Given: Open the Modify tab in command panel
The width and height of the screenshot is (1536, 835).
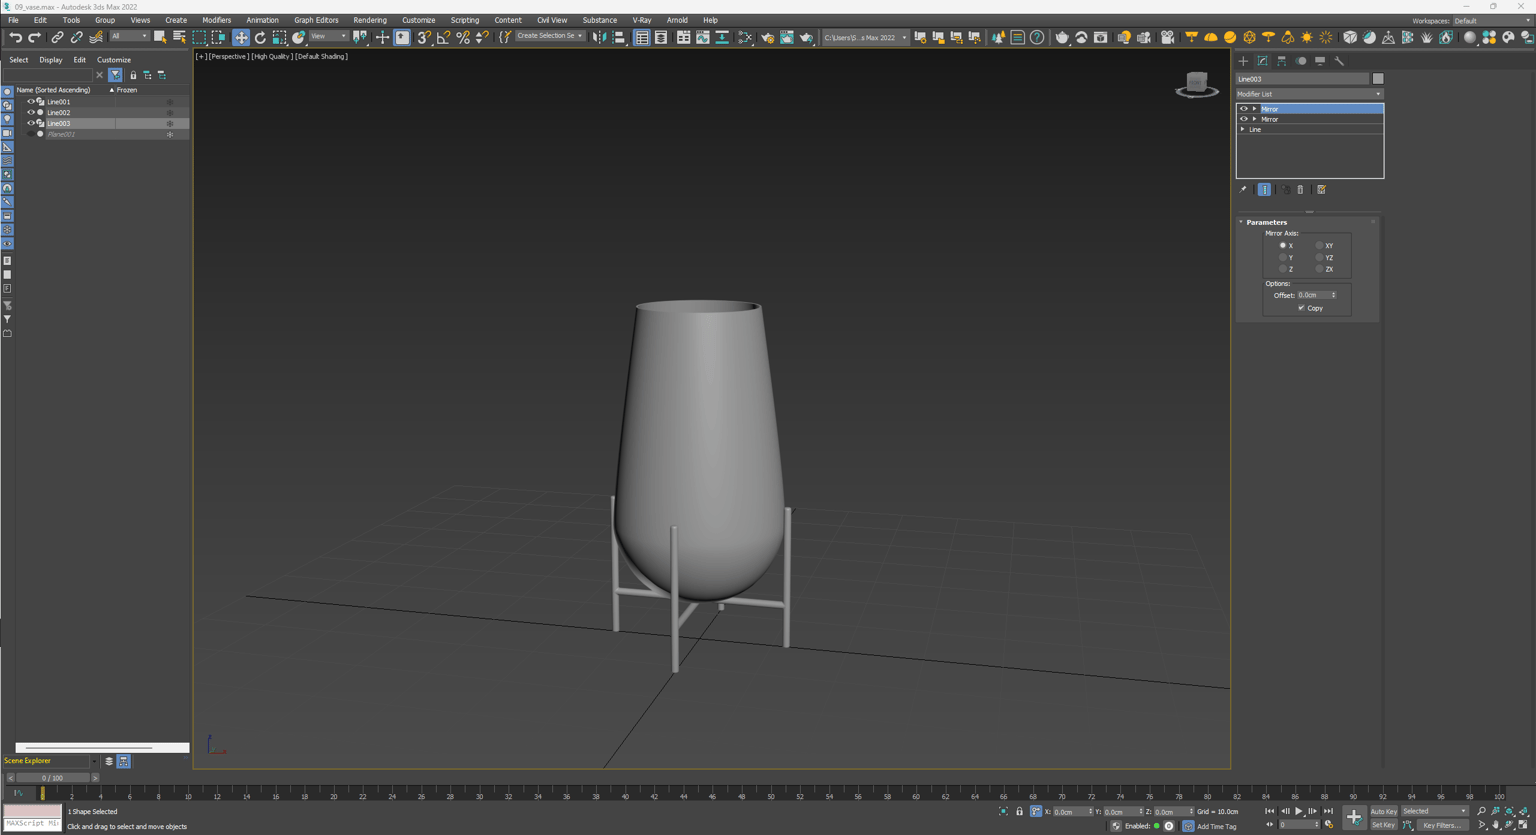Looking at the screenshot, I should [1262, 61].
